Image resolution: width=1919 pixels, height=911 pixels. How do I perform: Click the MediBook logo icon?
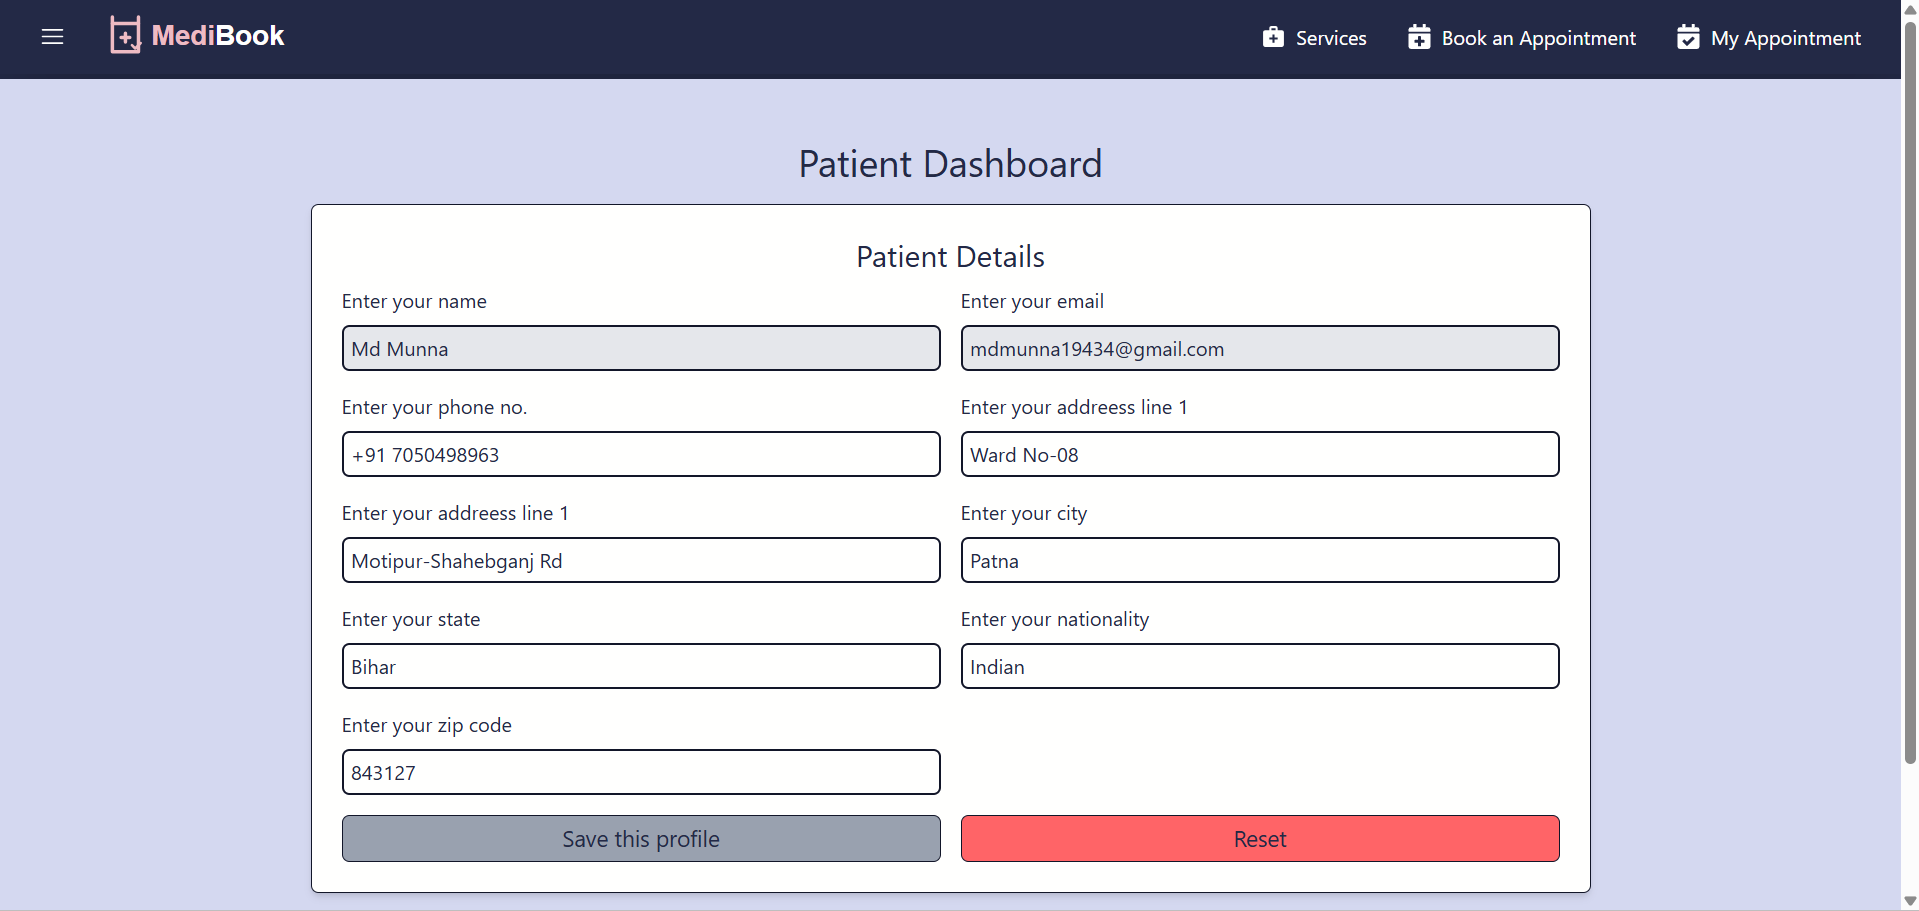pos(125,34)
